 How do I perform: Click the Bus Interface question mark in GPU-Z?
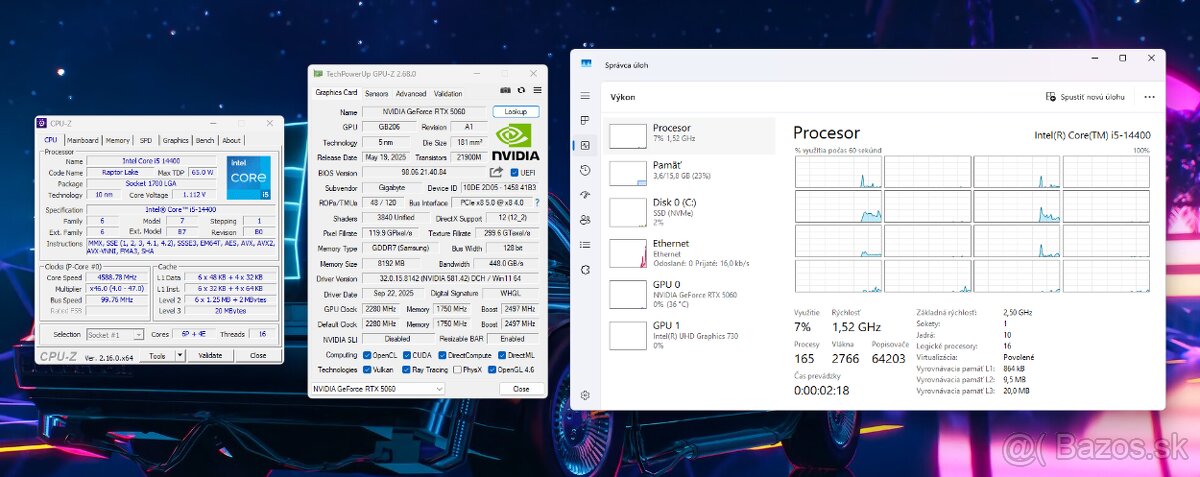537,203
